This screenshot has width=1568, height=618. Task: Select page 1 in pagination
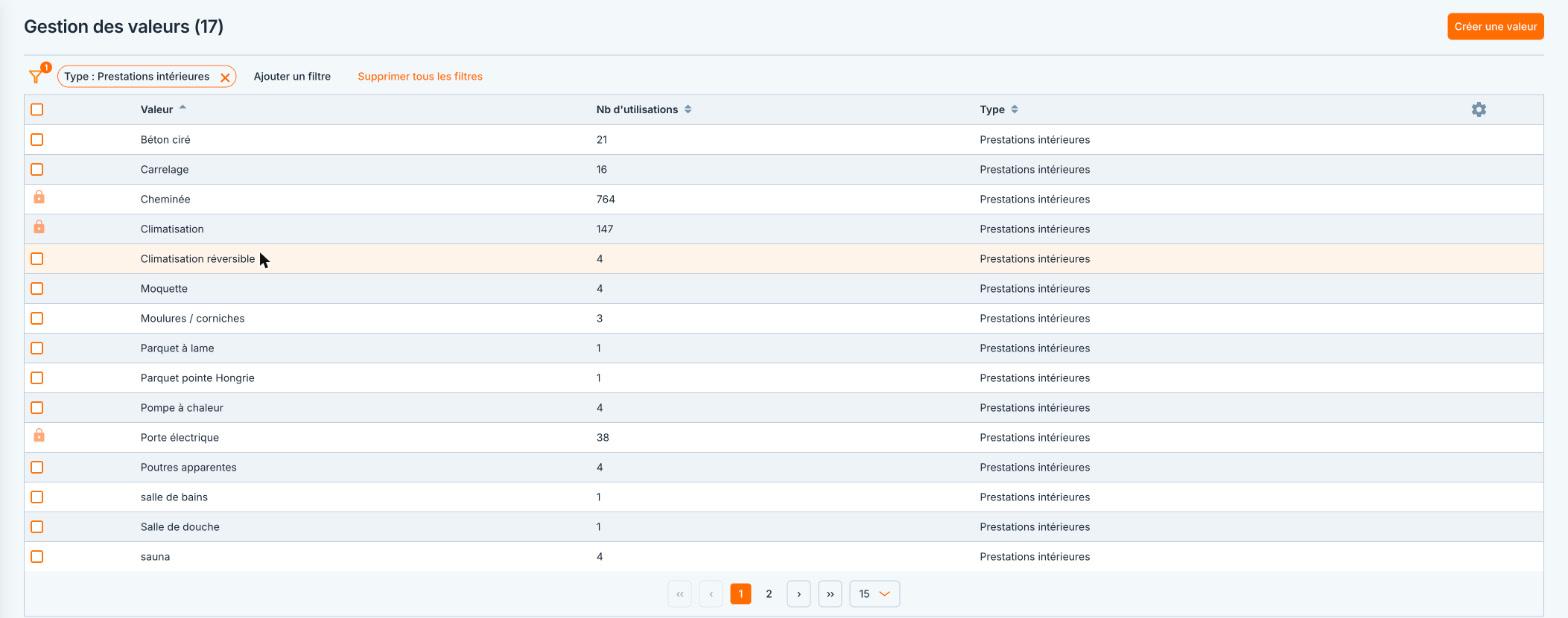(x=740, y=594)
